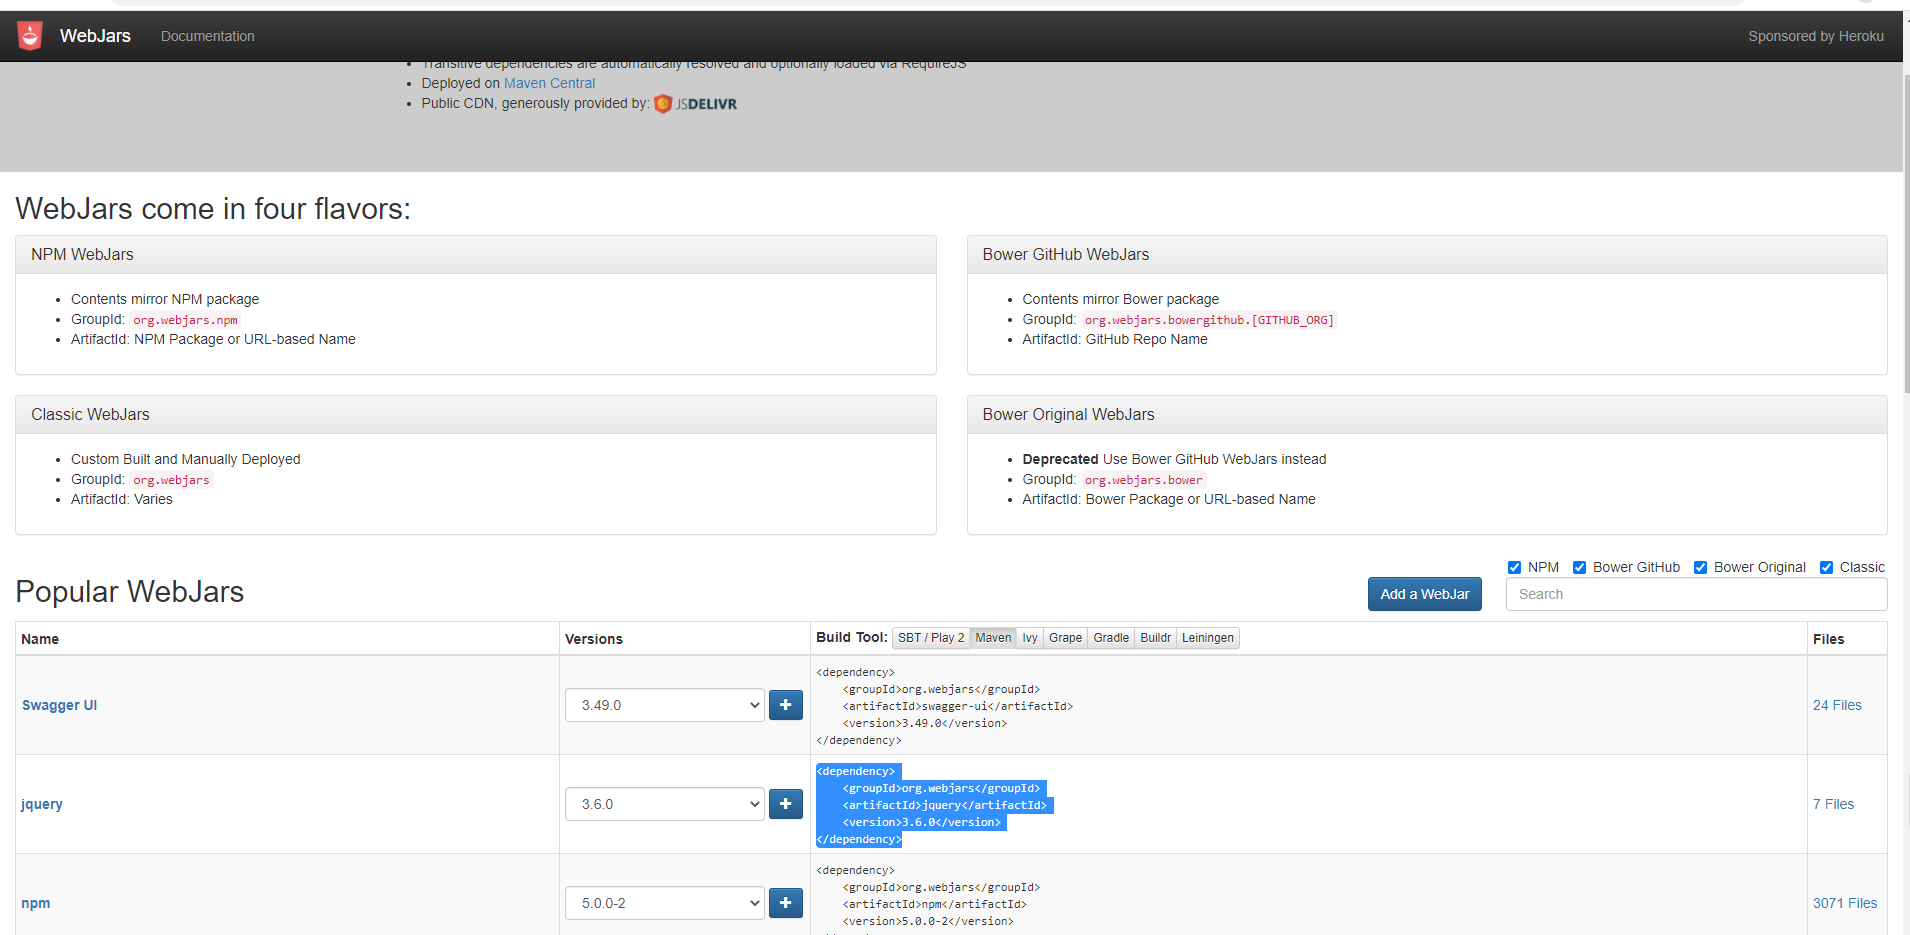Click the Popular WebJars heading
The height and width of the screenshot is (935, 1910).
130,592
